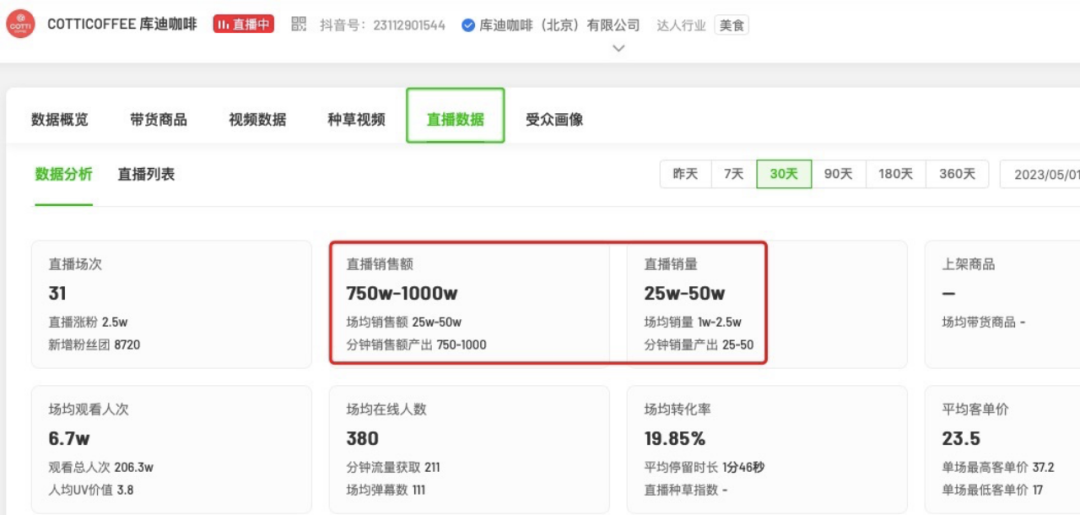1080x515 pixels.
Task: Click the red 直播中 live badge
Action: click(x=243, y=24)
